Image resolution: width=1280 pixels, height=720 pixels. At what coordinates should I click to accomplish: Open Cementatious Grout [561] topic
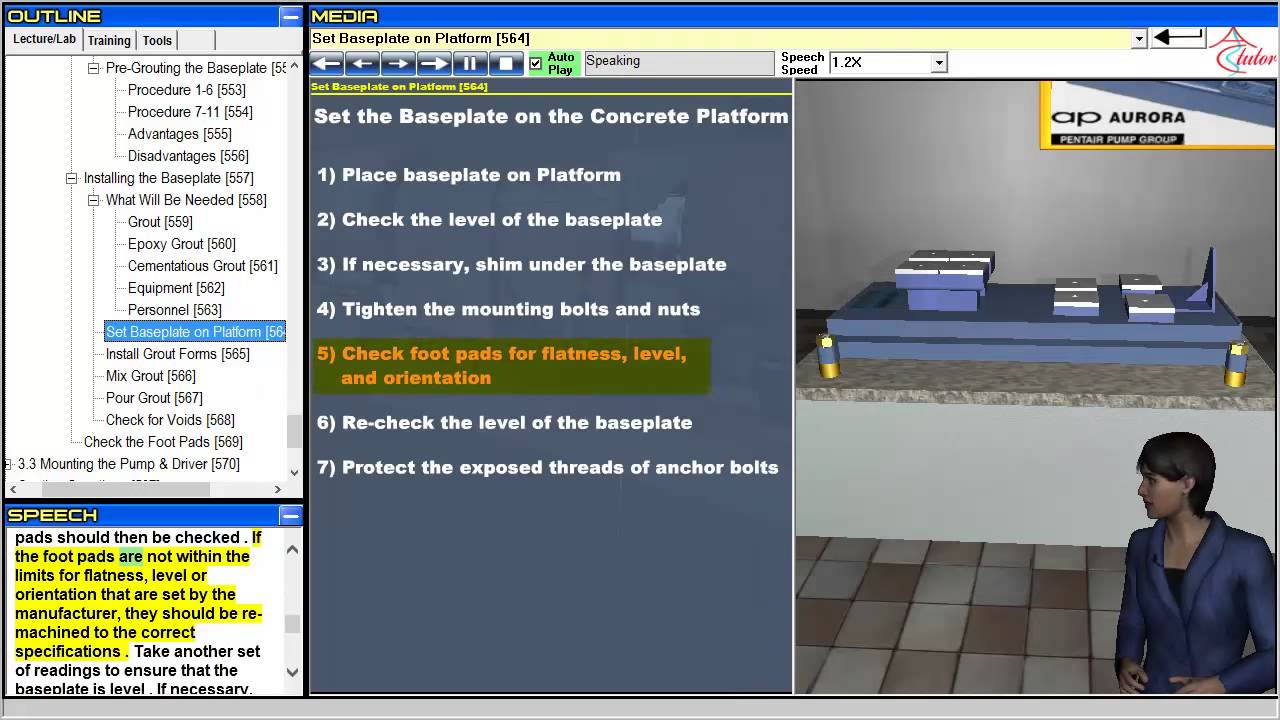tap(202, 266)
